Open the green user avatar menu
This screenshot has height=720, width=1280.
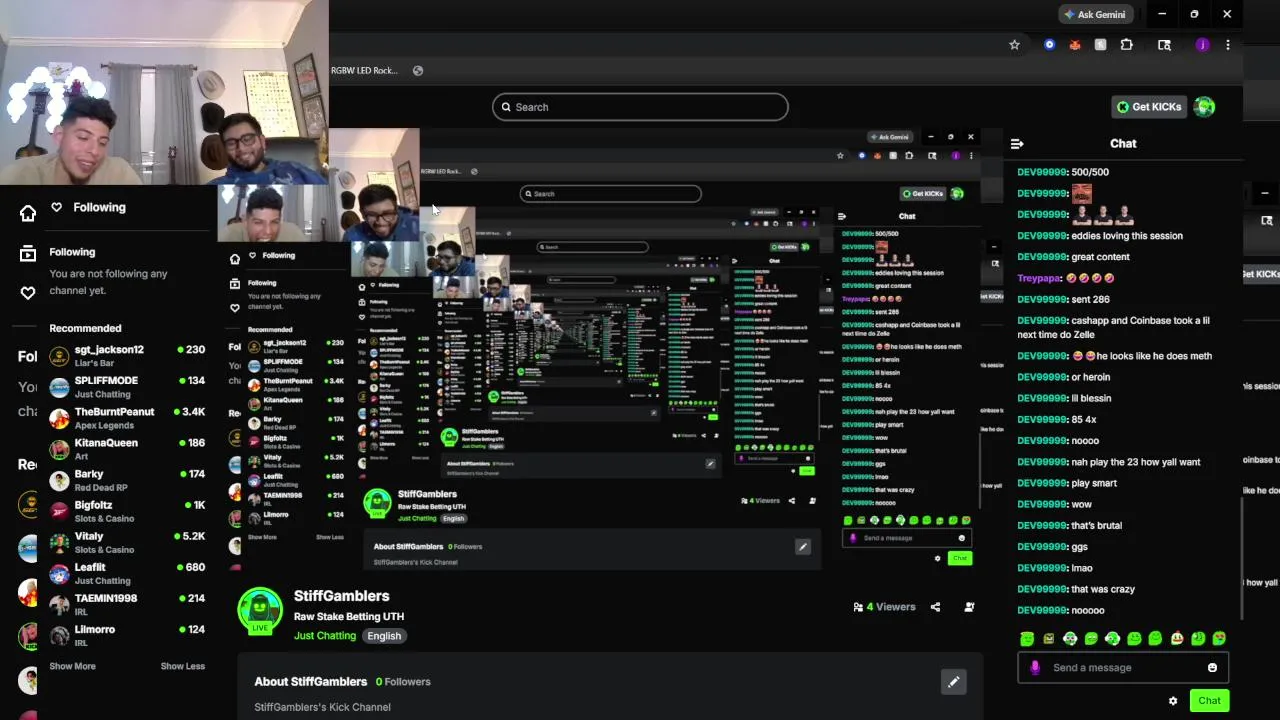(1205, 107)
